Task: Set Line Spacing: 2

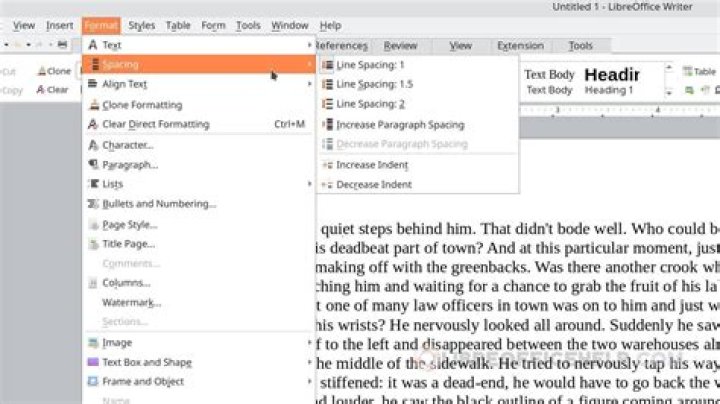Action: (x=418, y=104)
